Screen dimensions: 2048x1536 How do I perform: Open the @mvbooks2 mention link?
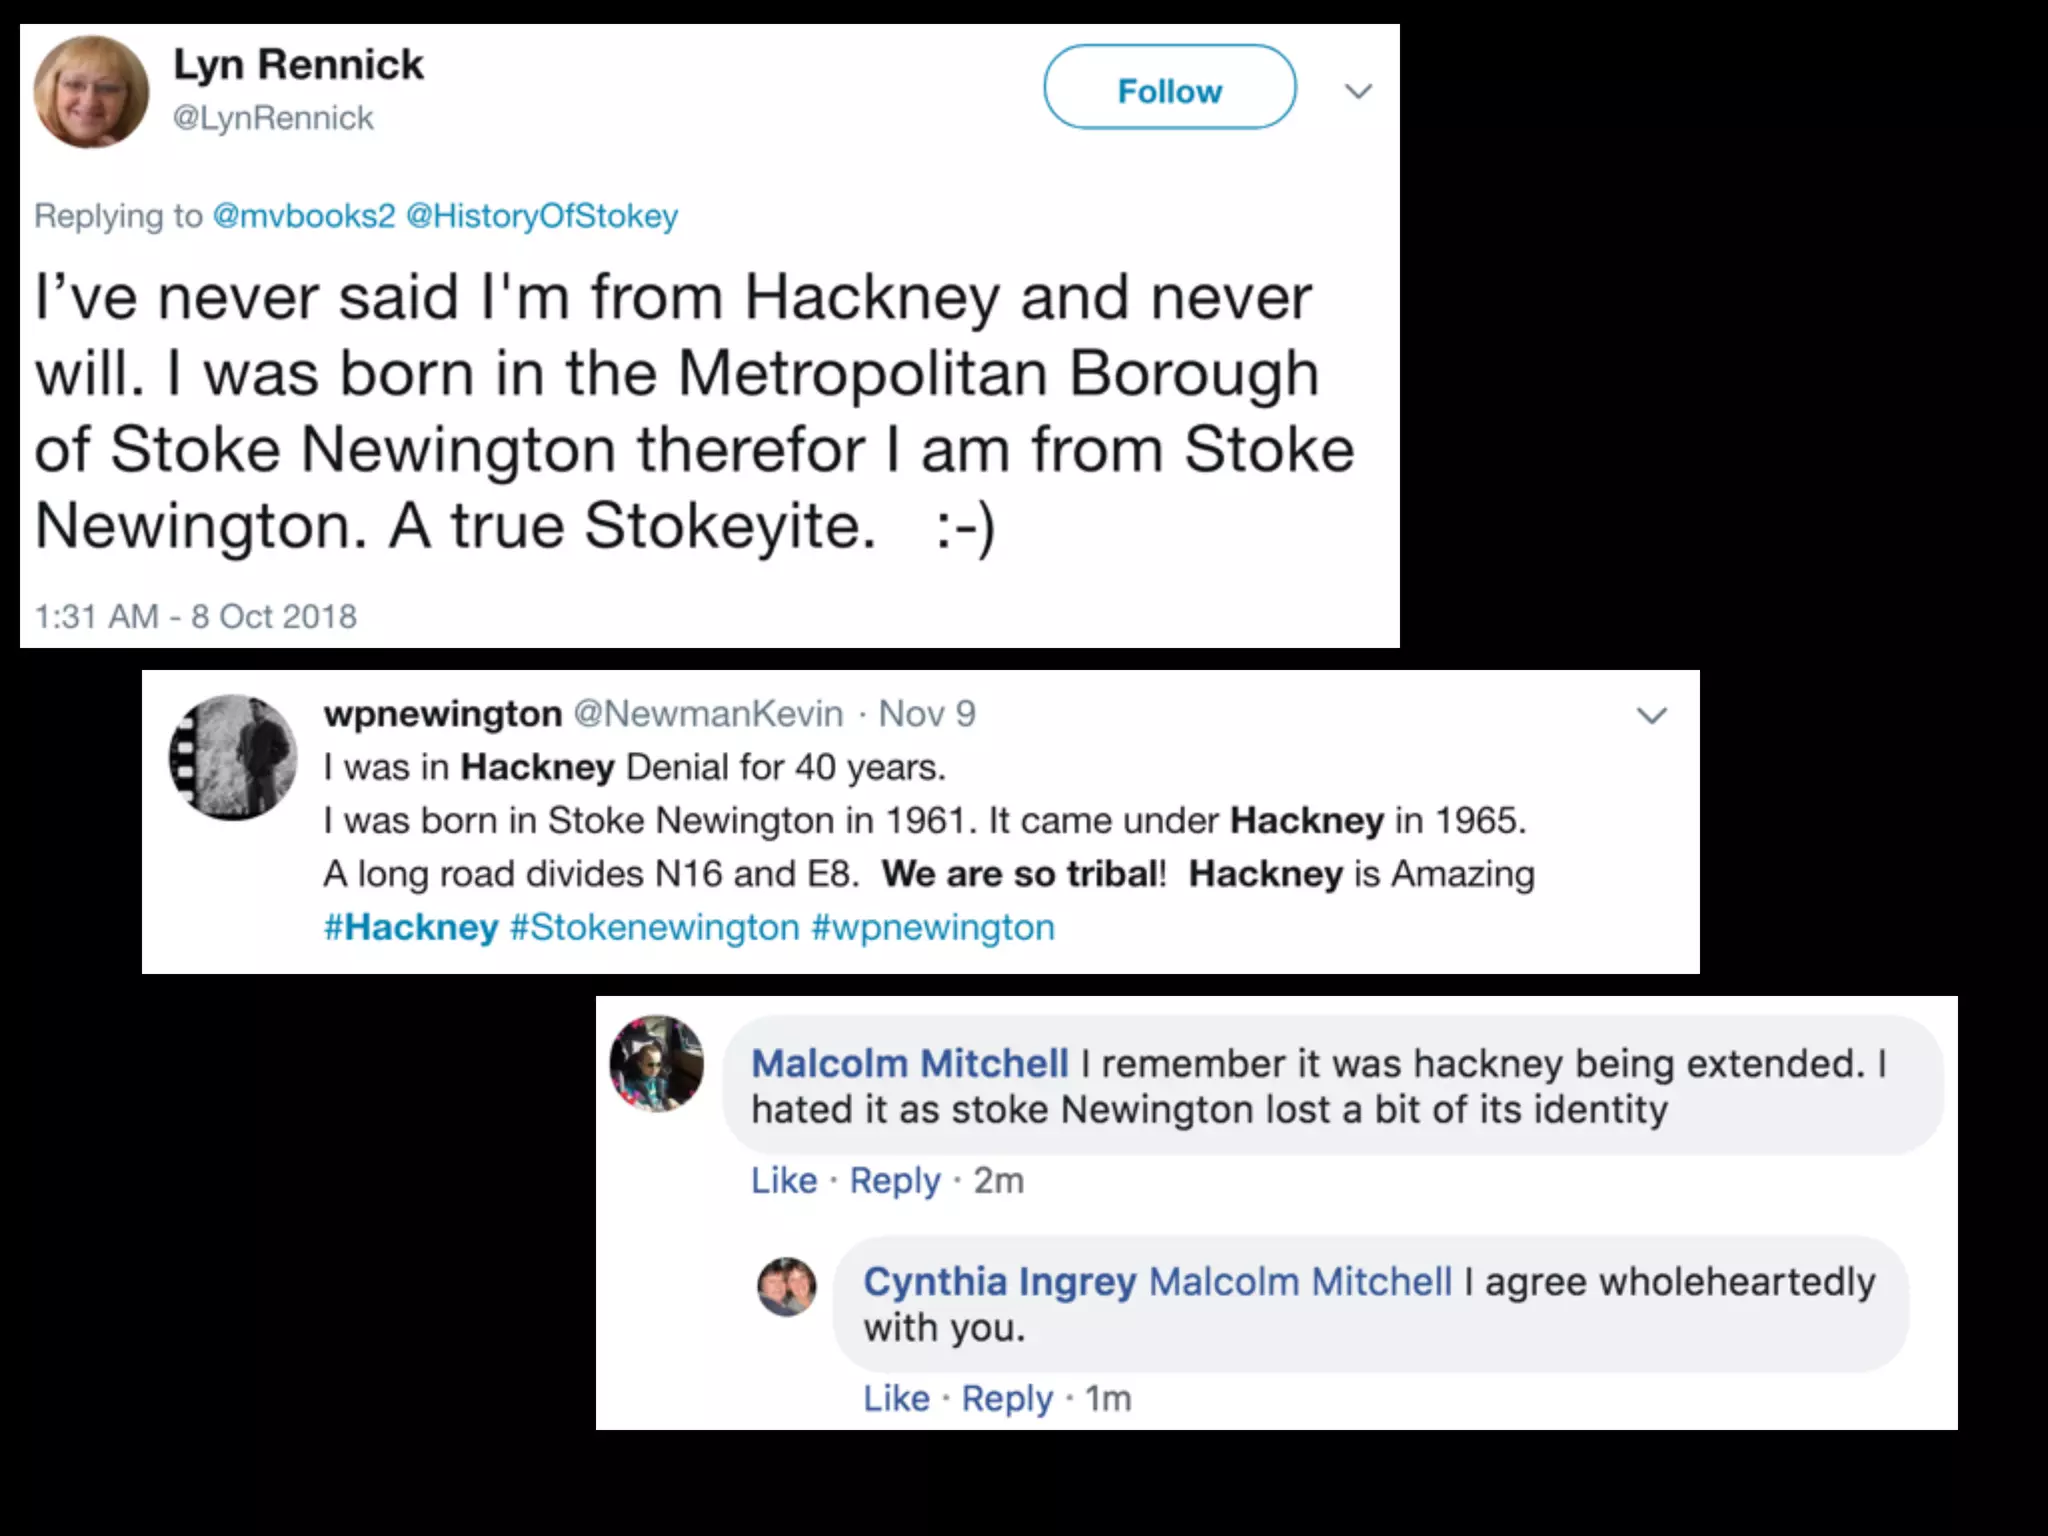304,216
